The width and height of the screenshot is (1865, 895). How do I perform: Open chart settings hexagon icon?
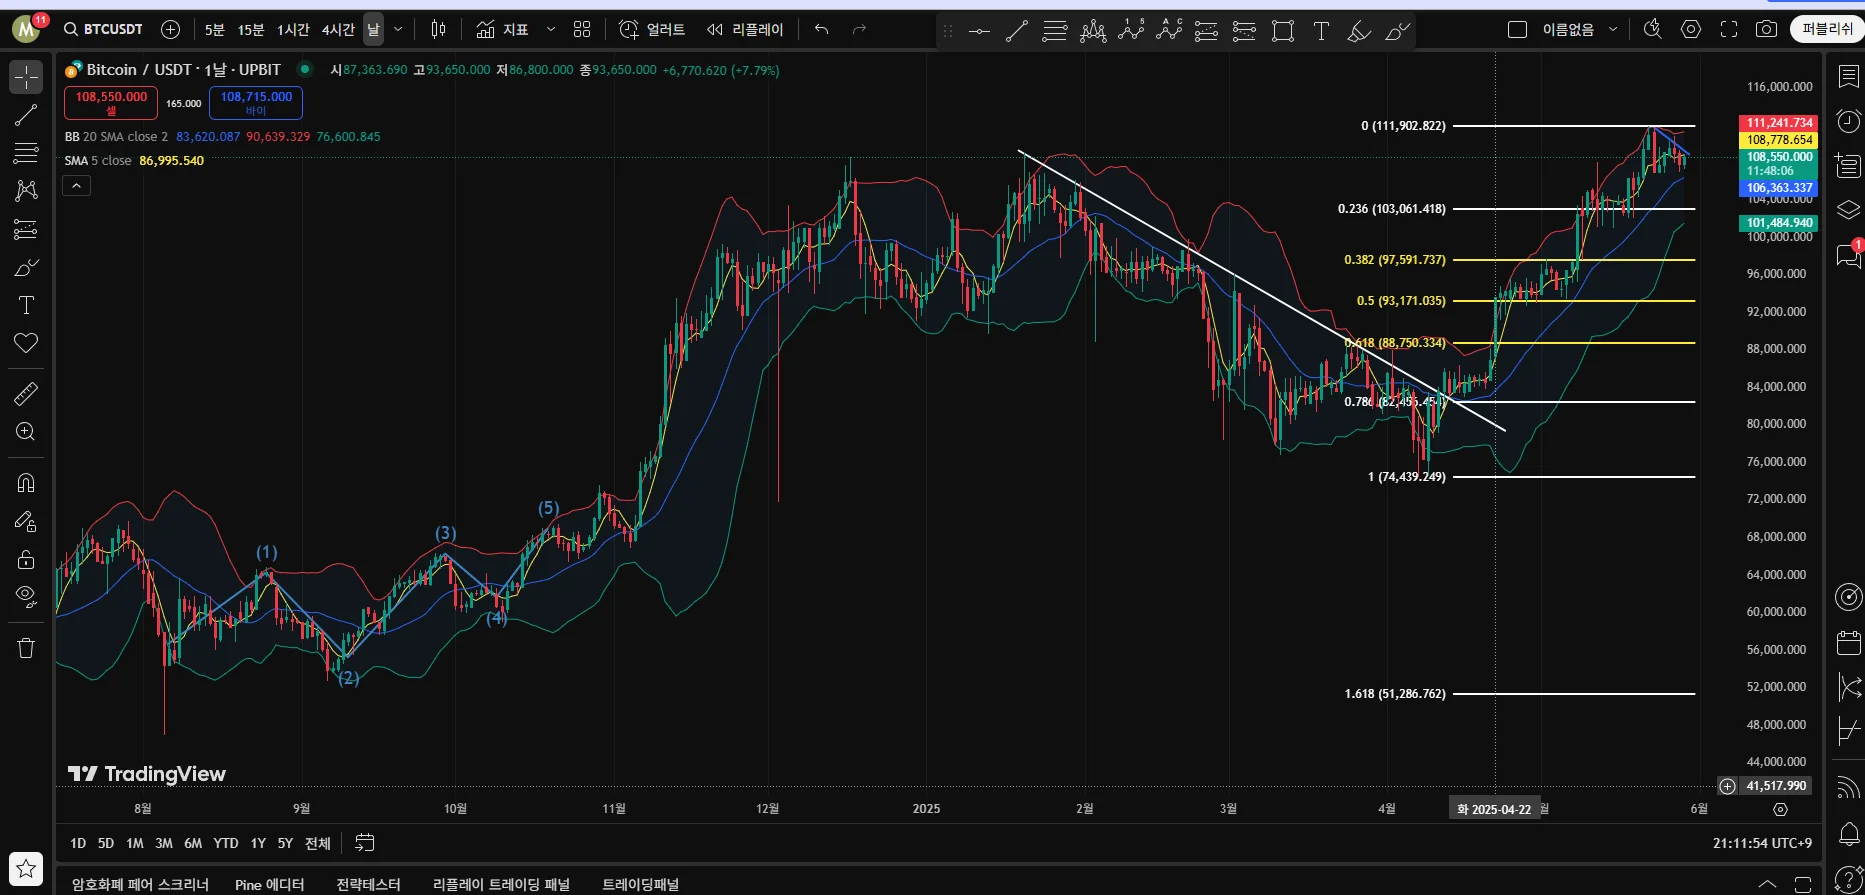coord(1691,30)
